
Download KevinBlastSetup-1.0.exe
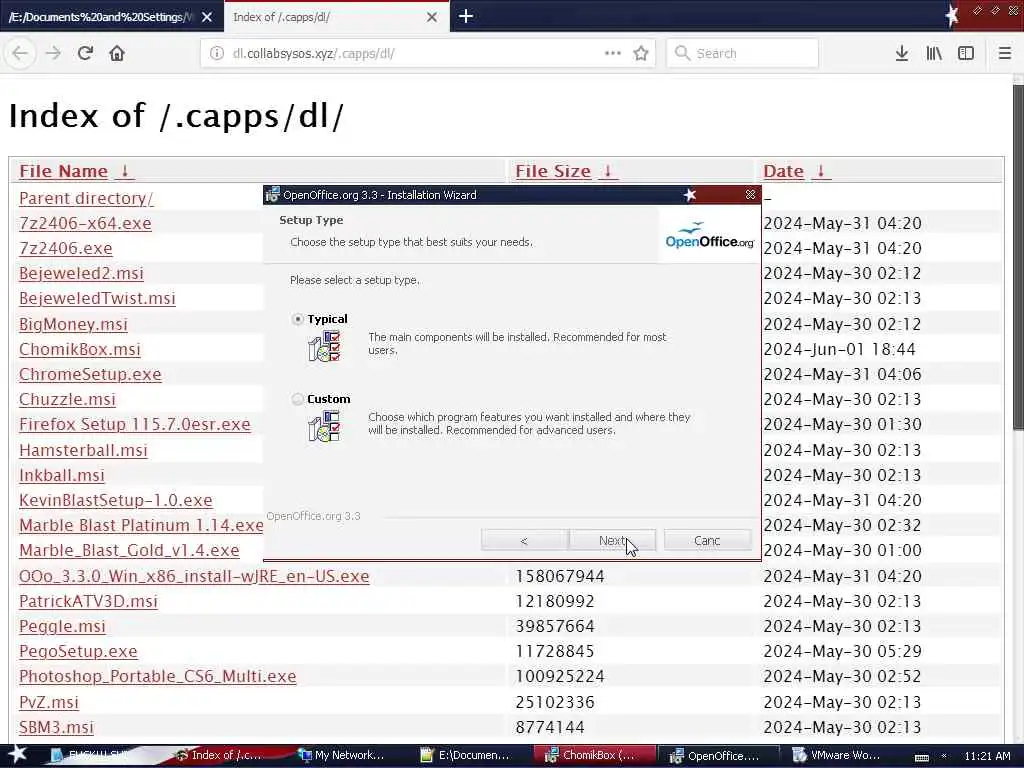coord(116,500)
